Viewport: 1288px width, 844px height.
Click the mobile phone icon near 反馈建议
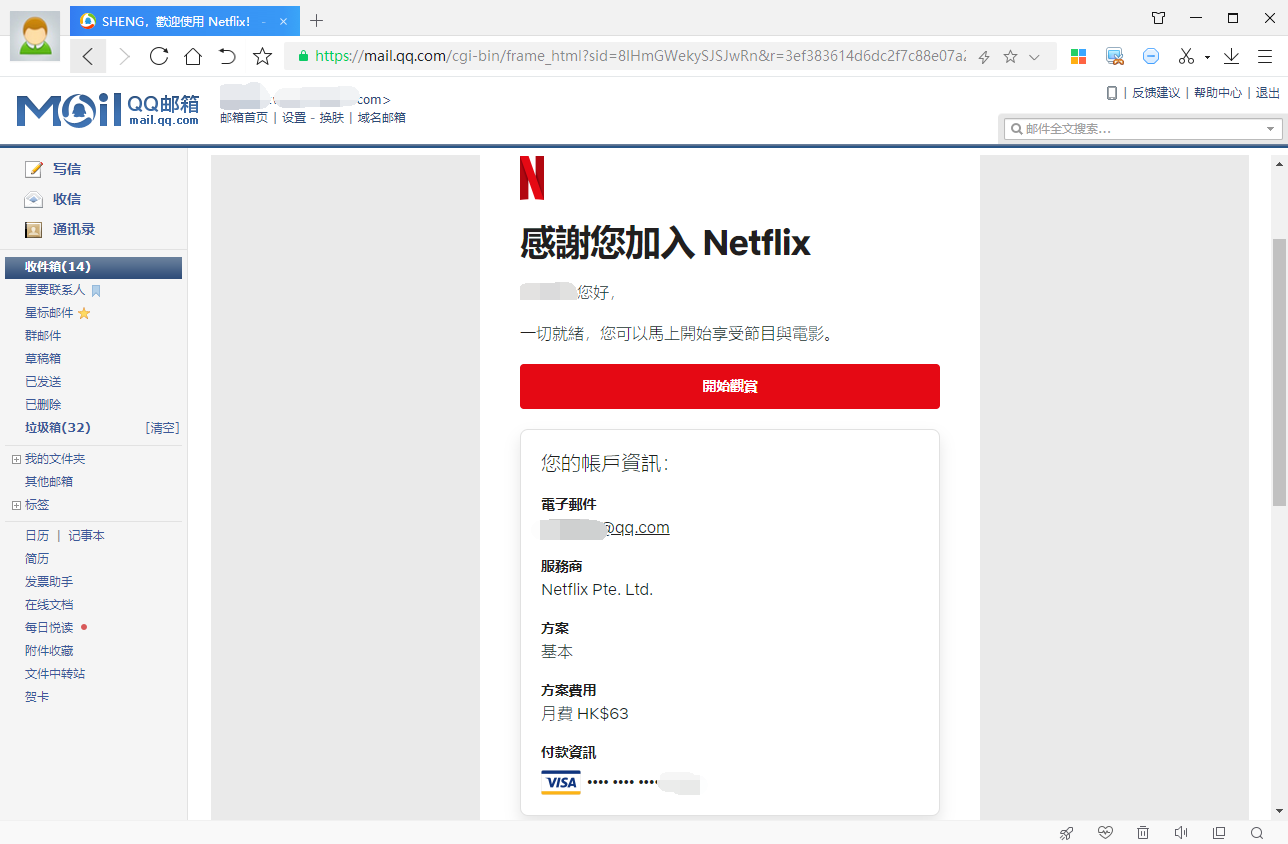[1111, 93]
